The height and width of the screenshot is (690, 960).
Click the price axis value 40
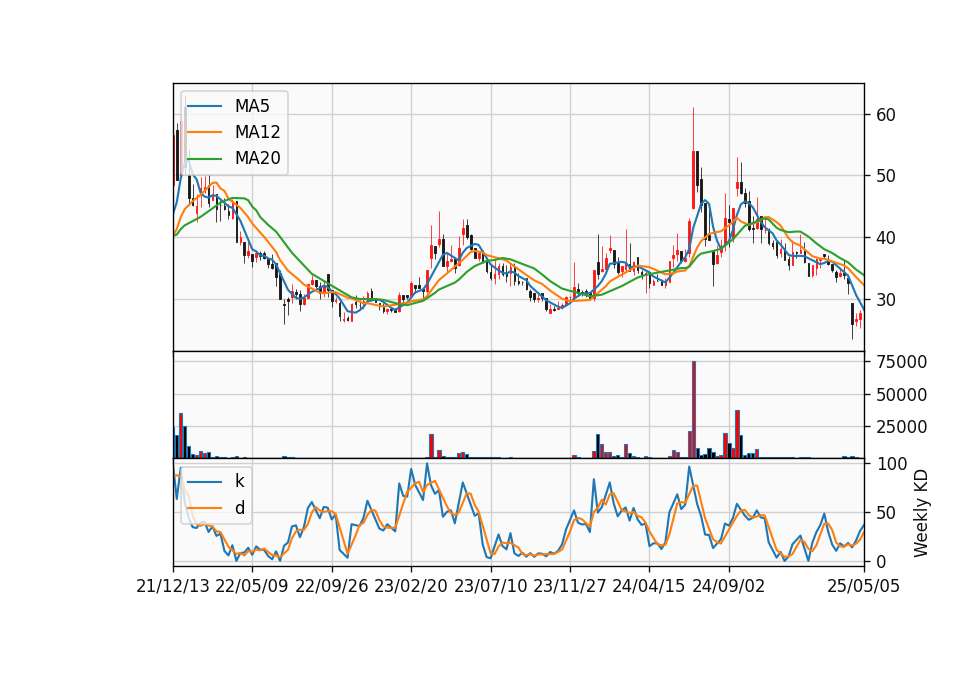pos(885,238)
